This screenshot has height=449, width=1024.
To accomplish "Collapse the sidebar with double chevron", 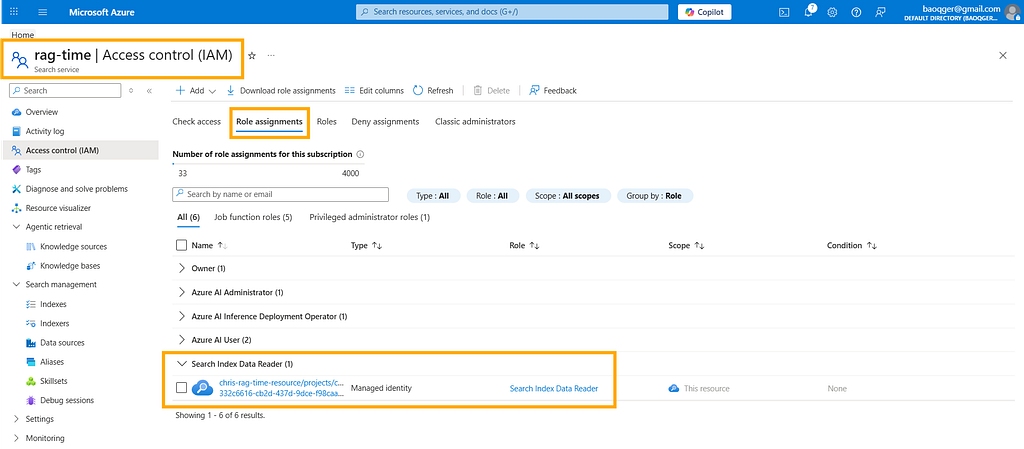I will (x=149, y=91).
